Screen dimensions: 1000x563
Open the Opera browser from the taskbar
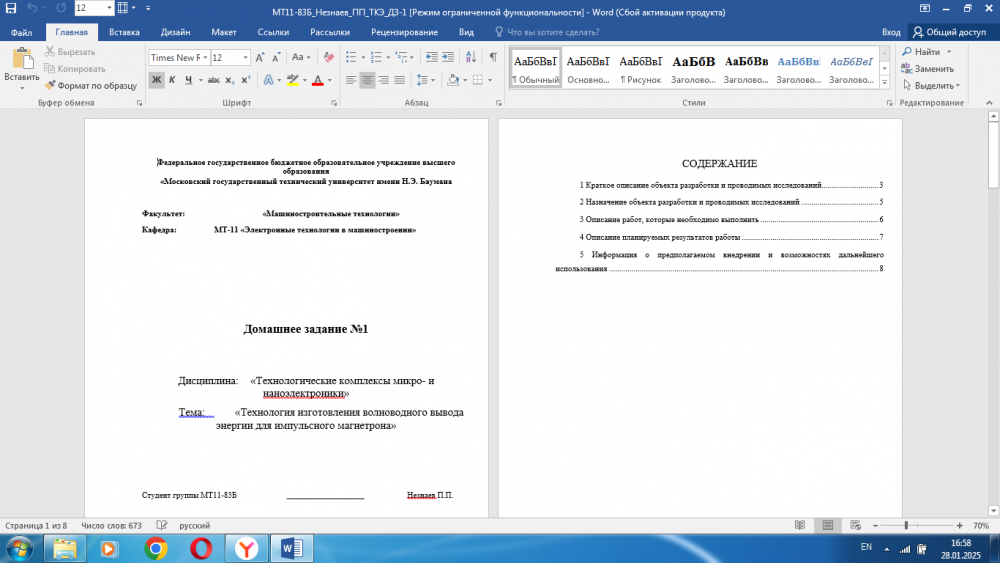[x=201, y=548]
